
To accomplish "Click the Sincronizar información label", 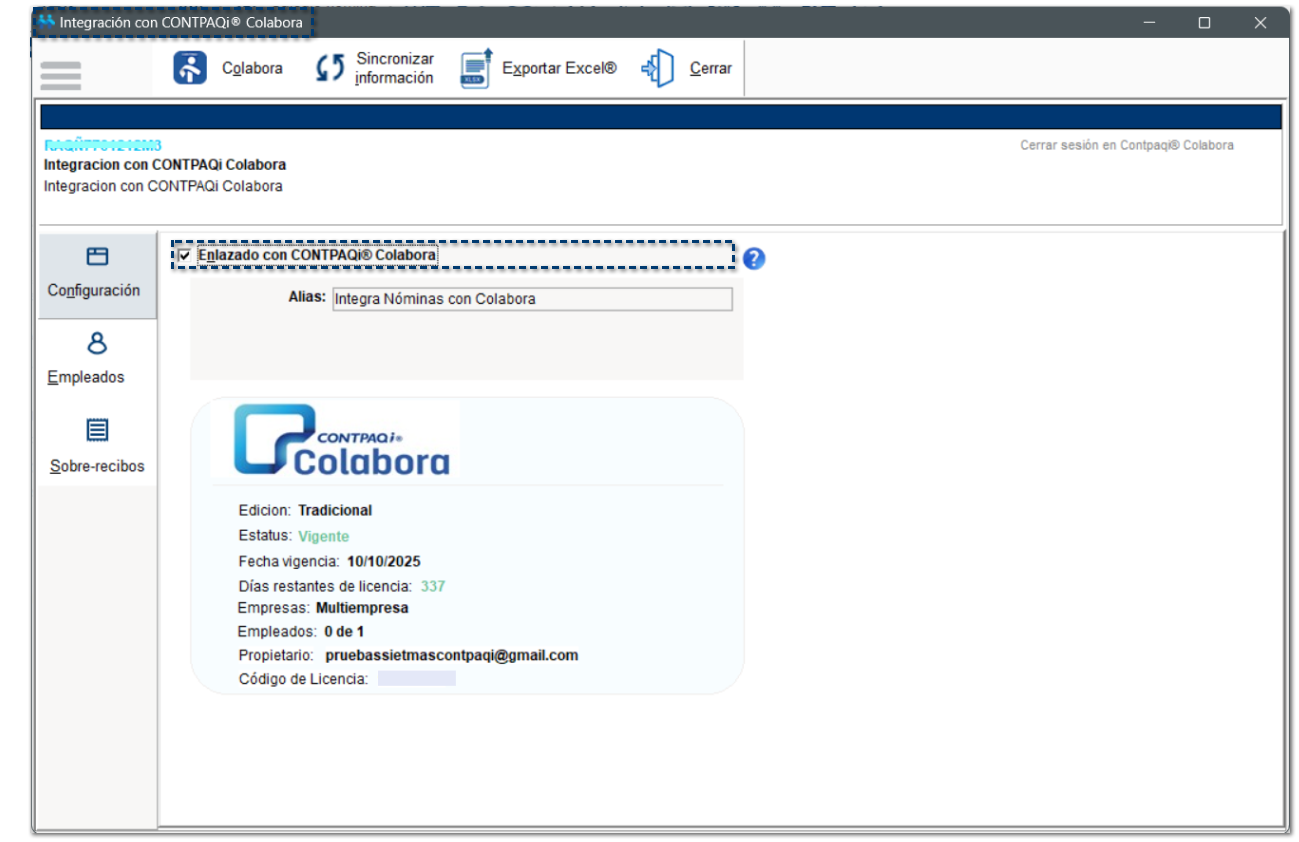I will pyautogui.click(x=395, y=68).
